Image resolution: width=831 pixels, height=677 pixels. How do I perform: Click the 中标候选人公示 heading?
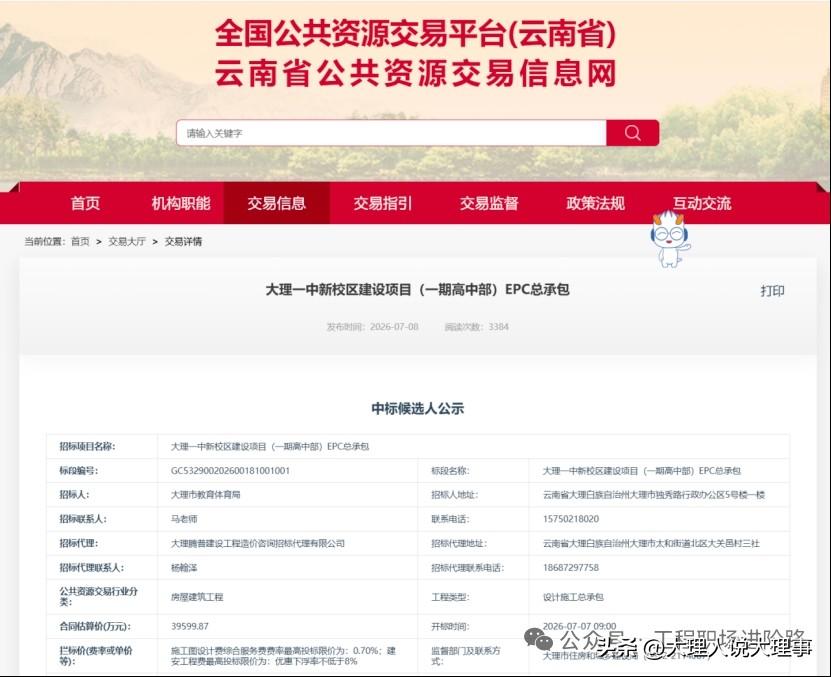[x=417, y=408]
